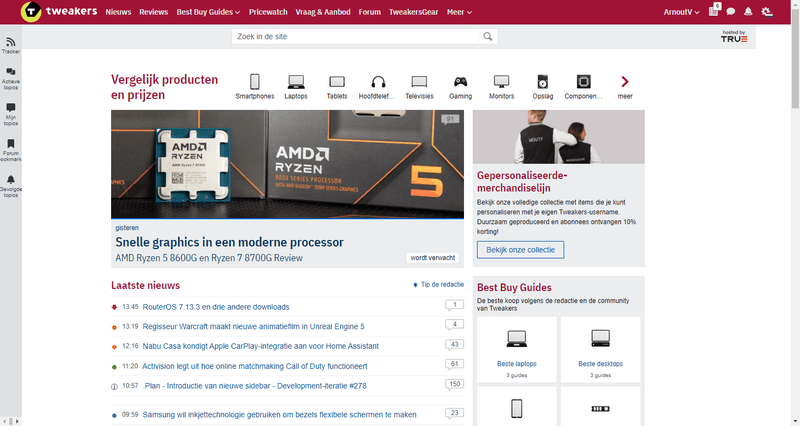Image resolution: width=800 pixels, height=426 pixels.
Task: Open notifications bell in header
Action: click(748, 12)
